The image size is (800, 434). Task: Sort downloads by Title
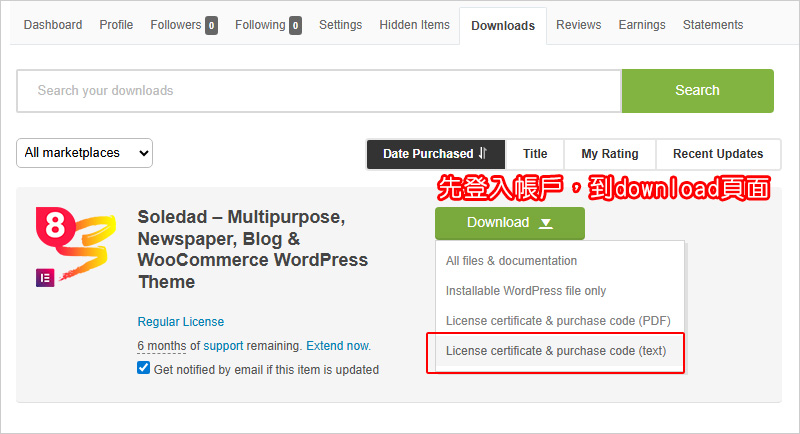(535, 154)
